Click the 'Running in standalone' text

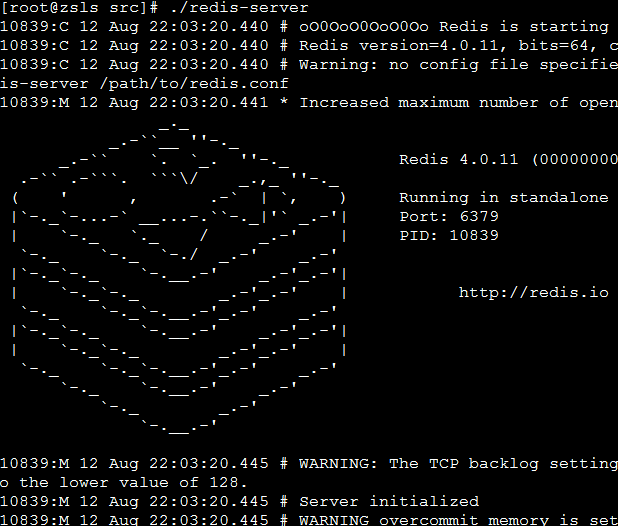504,197
